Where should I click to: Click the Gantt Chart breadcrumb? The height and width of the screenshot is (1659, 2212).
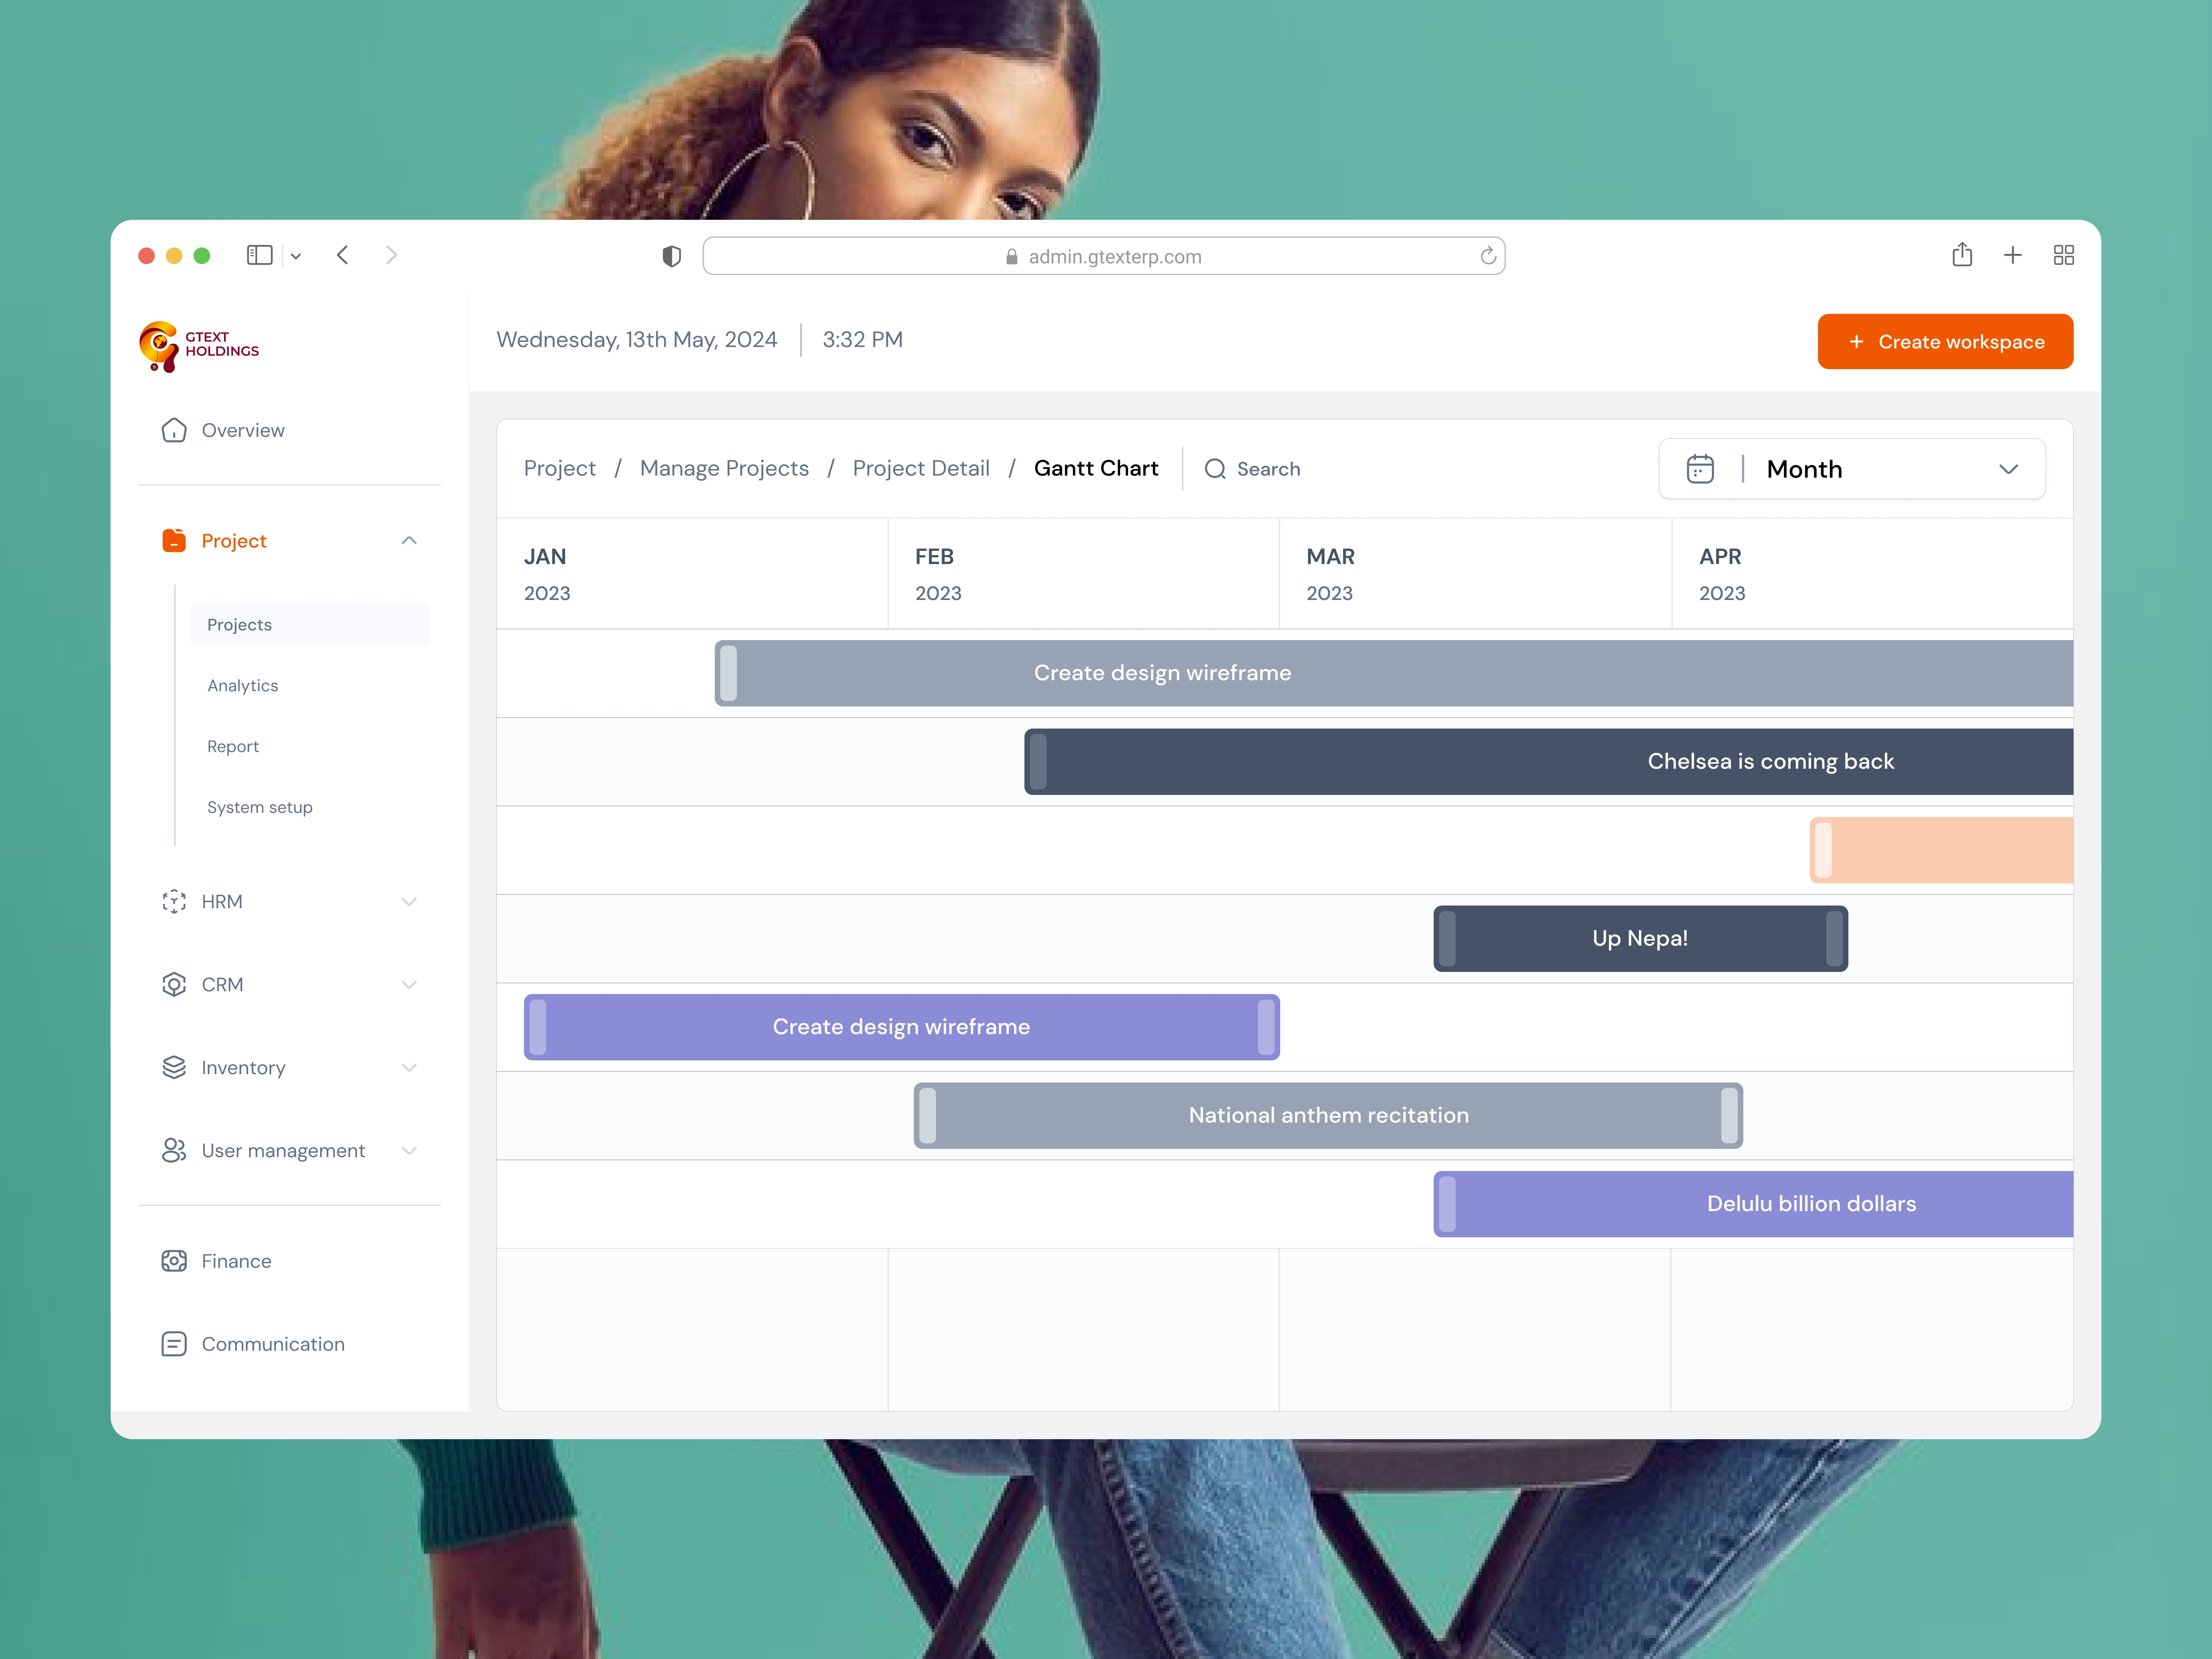click(1096, 469)
